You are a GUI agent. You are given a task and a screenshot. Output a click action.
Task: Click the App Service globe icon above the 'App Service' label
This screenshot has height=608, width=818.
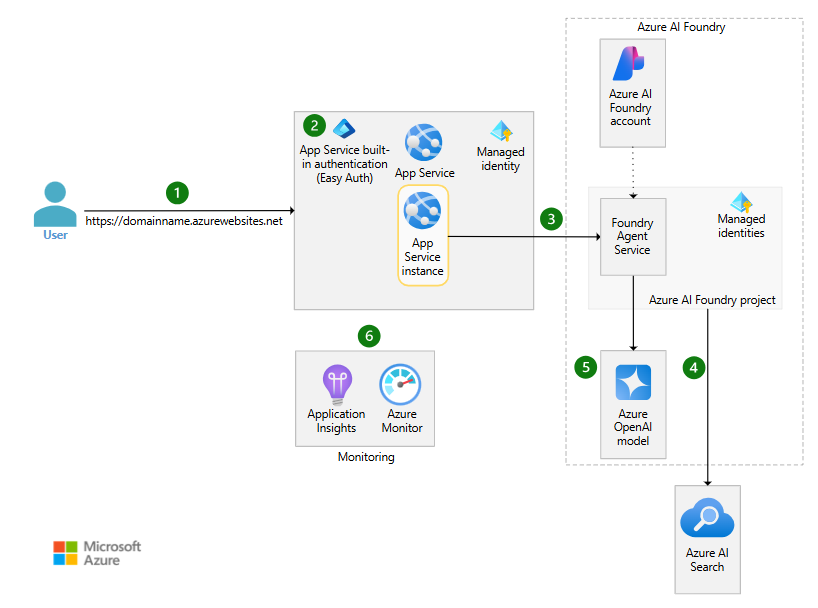click(x=424, y=142)
